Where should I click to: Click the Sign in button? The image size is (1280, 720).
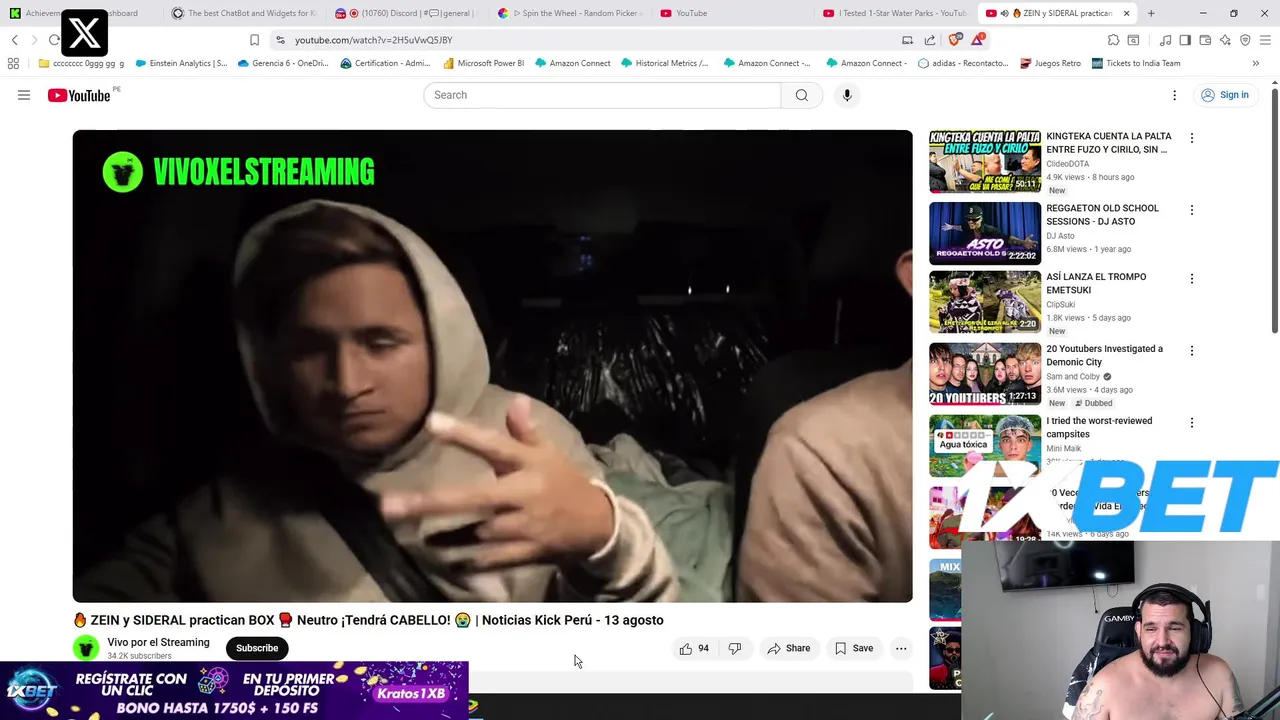(x=1224, y=95)
